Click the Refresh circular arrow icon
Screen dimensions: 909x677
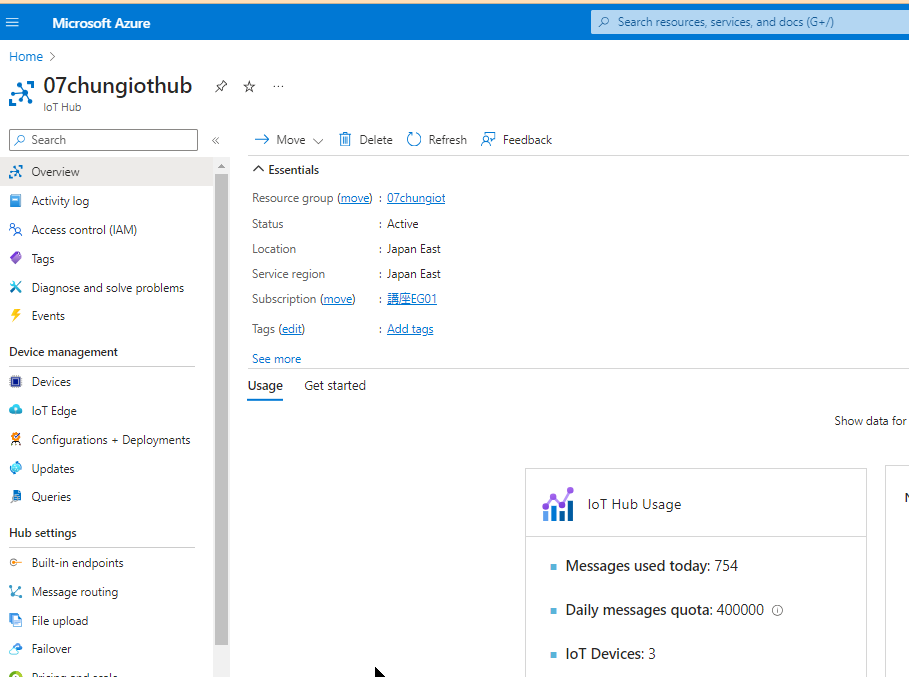click(x=414, y=139)
